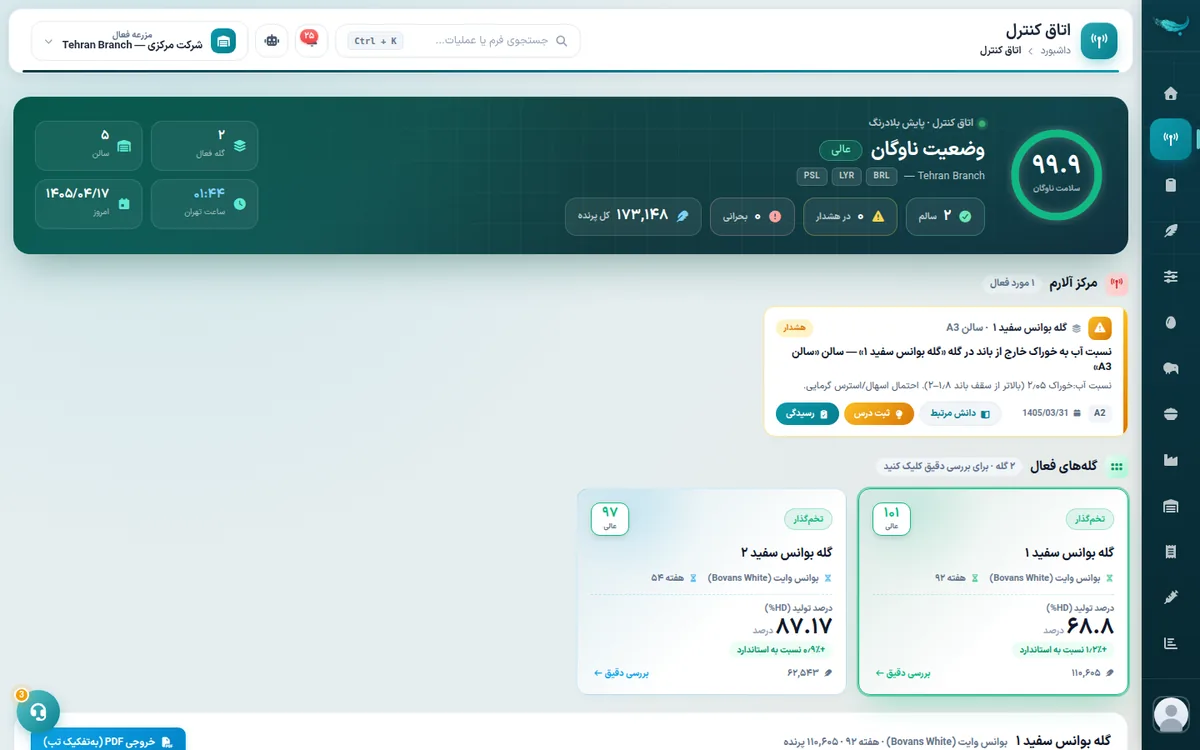The width and height of the screenshot is (1200, 750).
Task: Click the هشدار badge on the alarm card
Action: [x=793, y=327]
